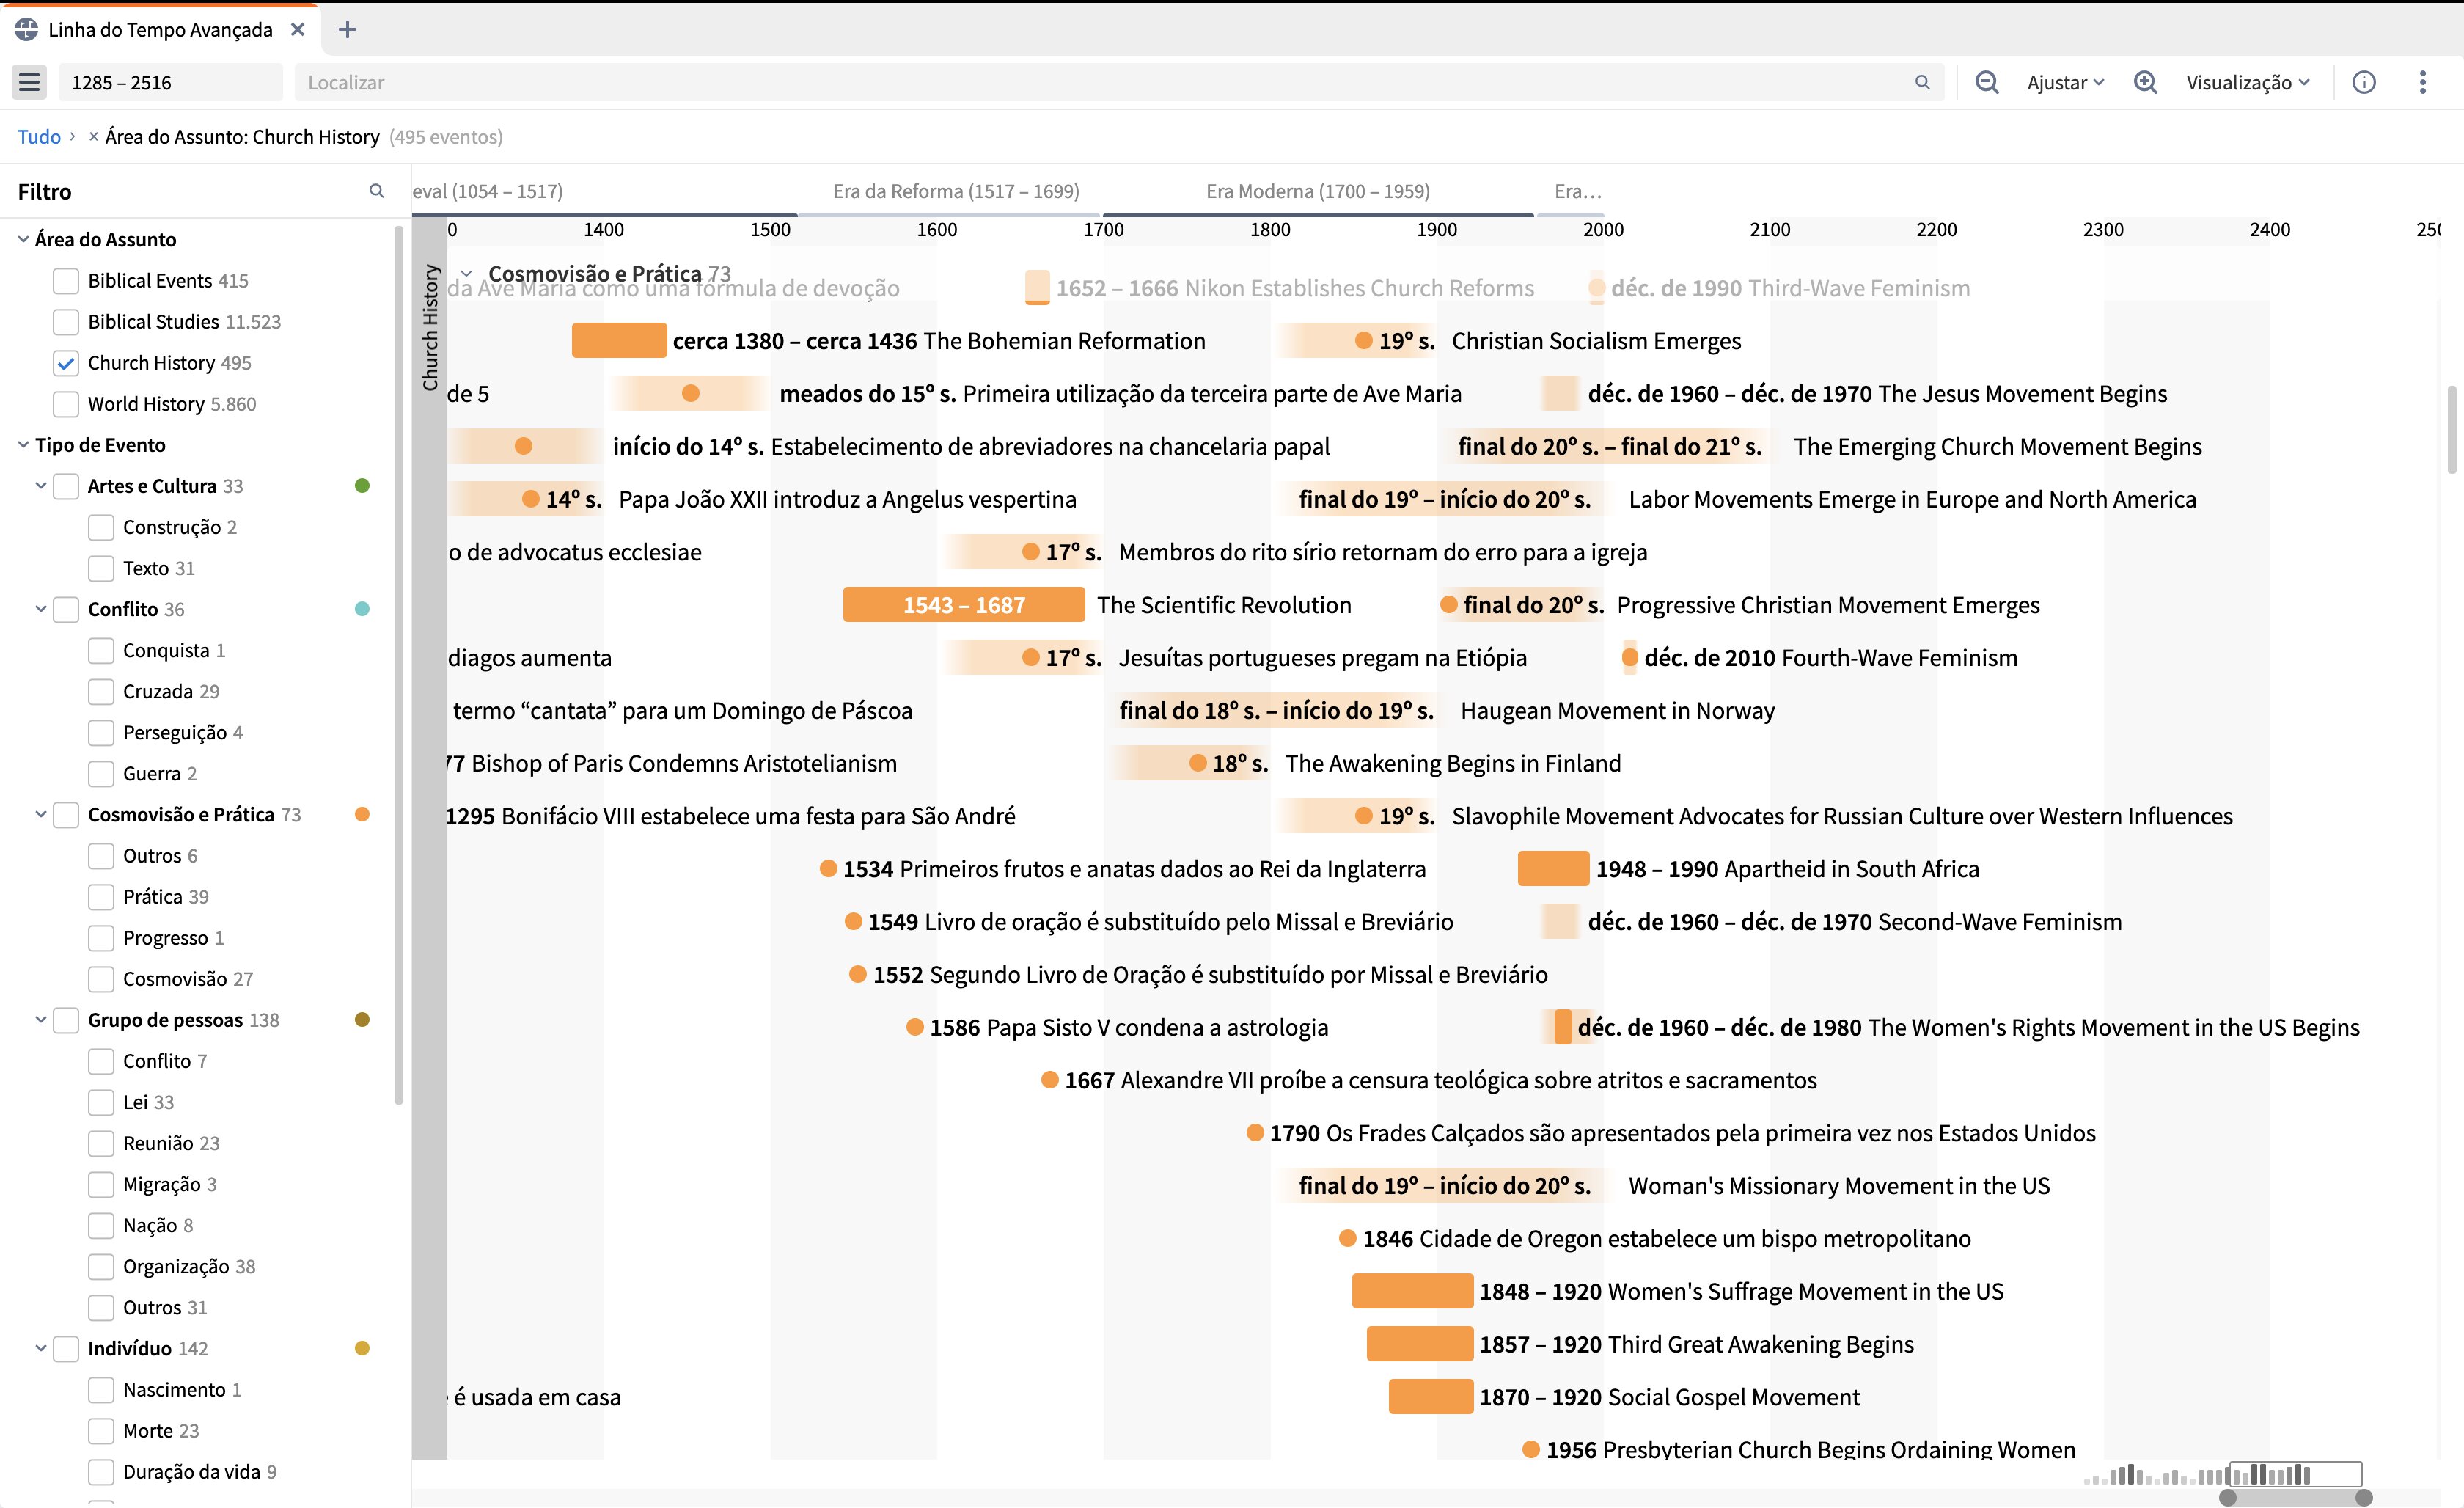Screen dimensions: 2464x1508
Task: Collapse the Artes e Cultura group
Action: pyautogui.click(x=41, y=486)
